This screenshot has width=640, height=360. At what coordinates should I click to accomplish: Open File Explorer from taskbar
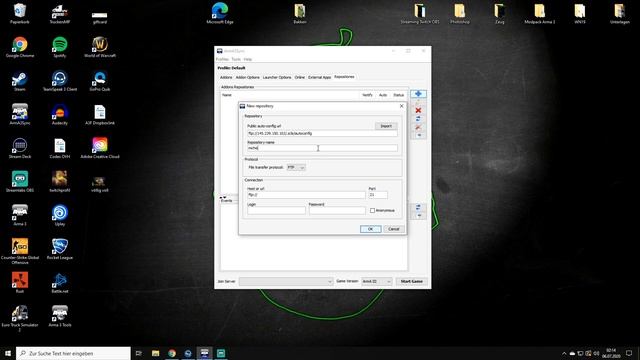pos(156,353)
